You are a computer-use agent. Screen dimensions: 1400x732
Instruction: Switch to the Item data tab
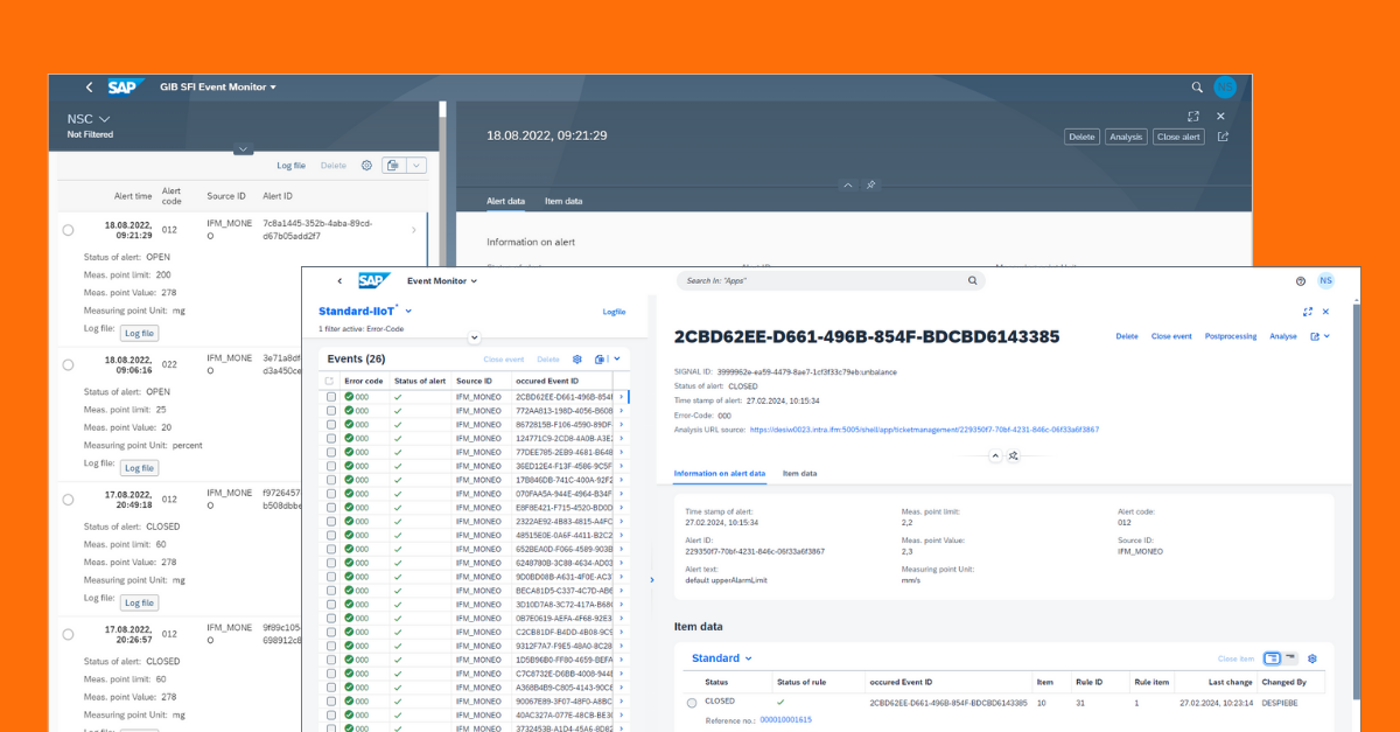tap(800, 473)
